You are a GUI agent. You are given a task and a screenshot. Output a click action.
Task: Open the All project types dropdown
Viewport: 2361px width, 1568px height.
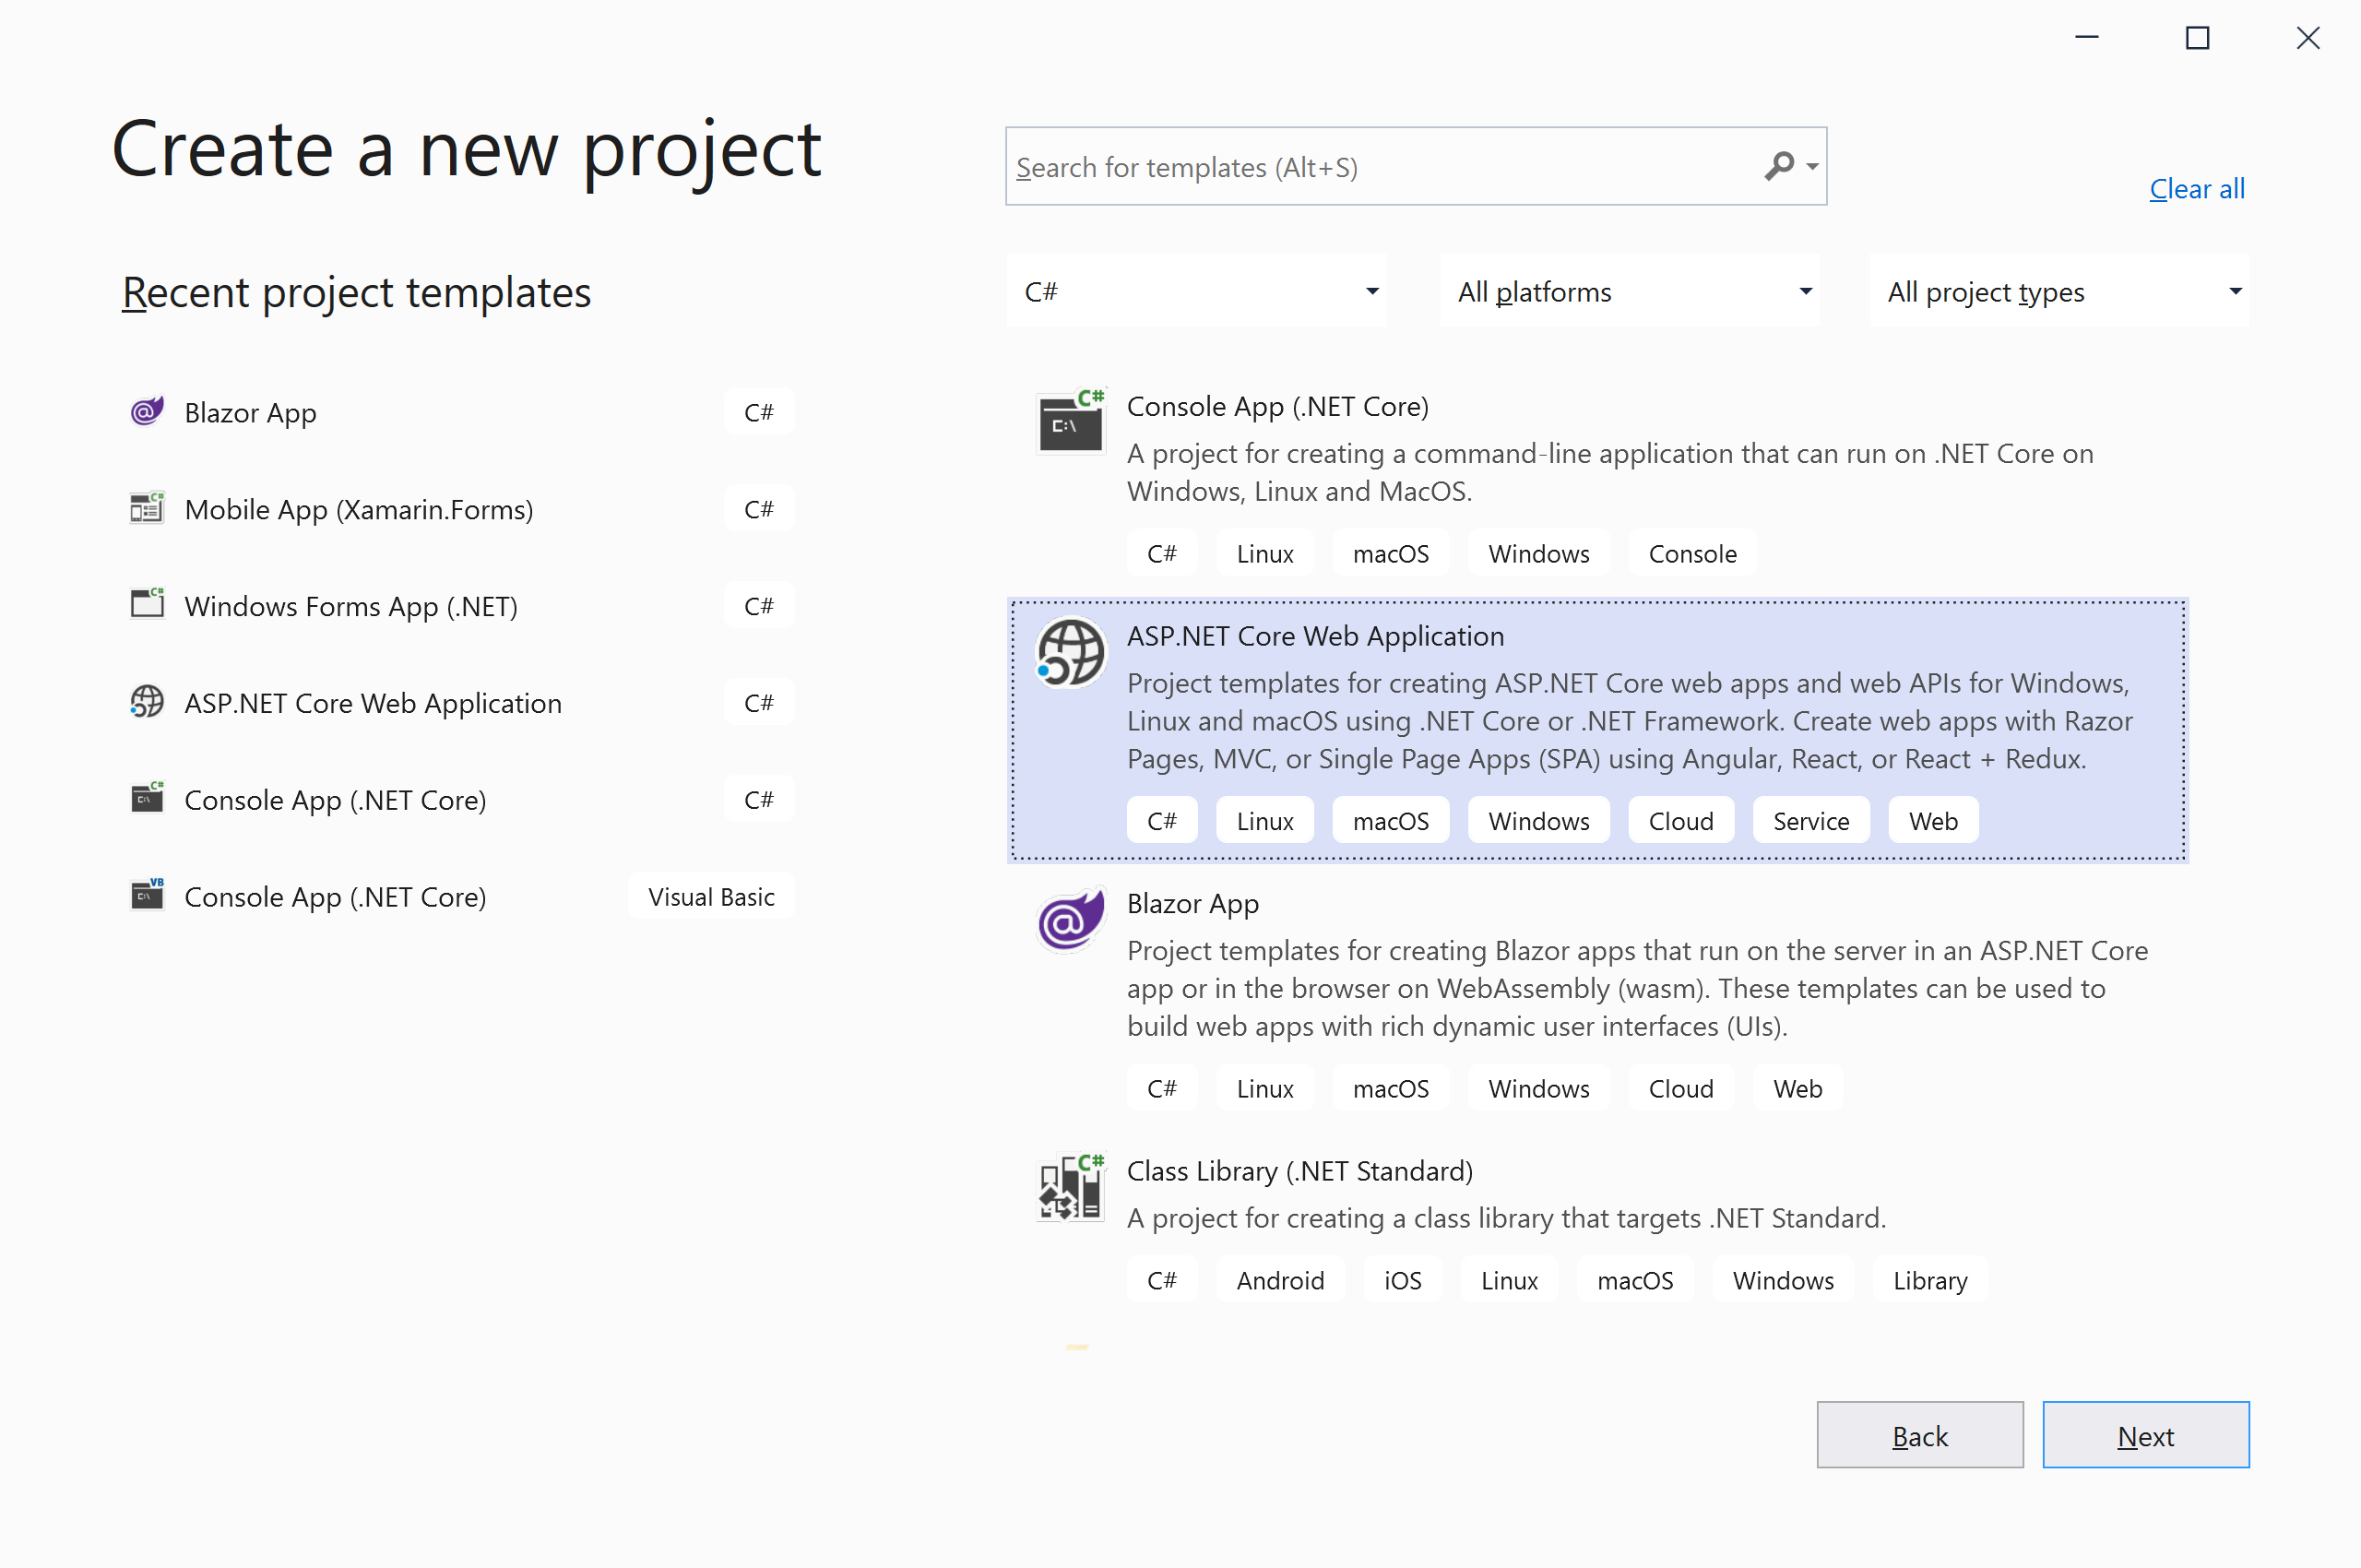pos(2059,291)
